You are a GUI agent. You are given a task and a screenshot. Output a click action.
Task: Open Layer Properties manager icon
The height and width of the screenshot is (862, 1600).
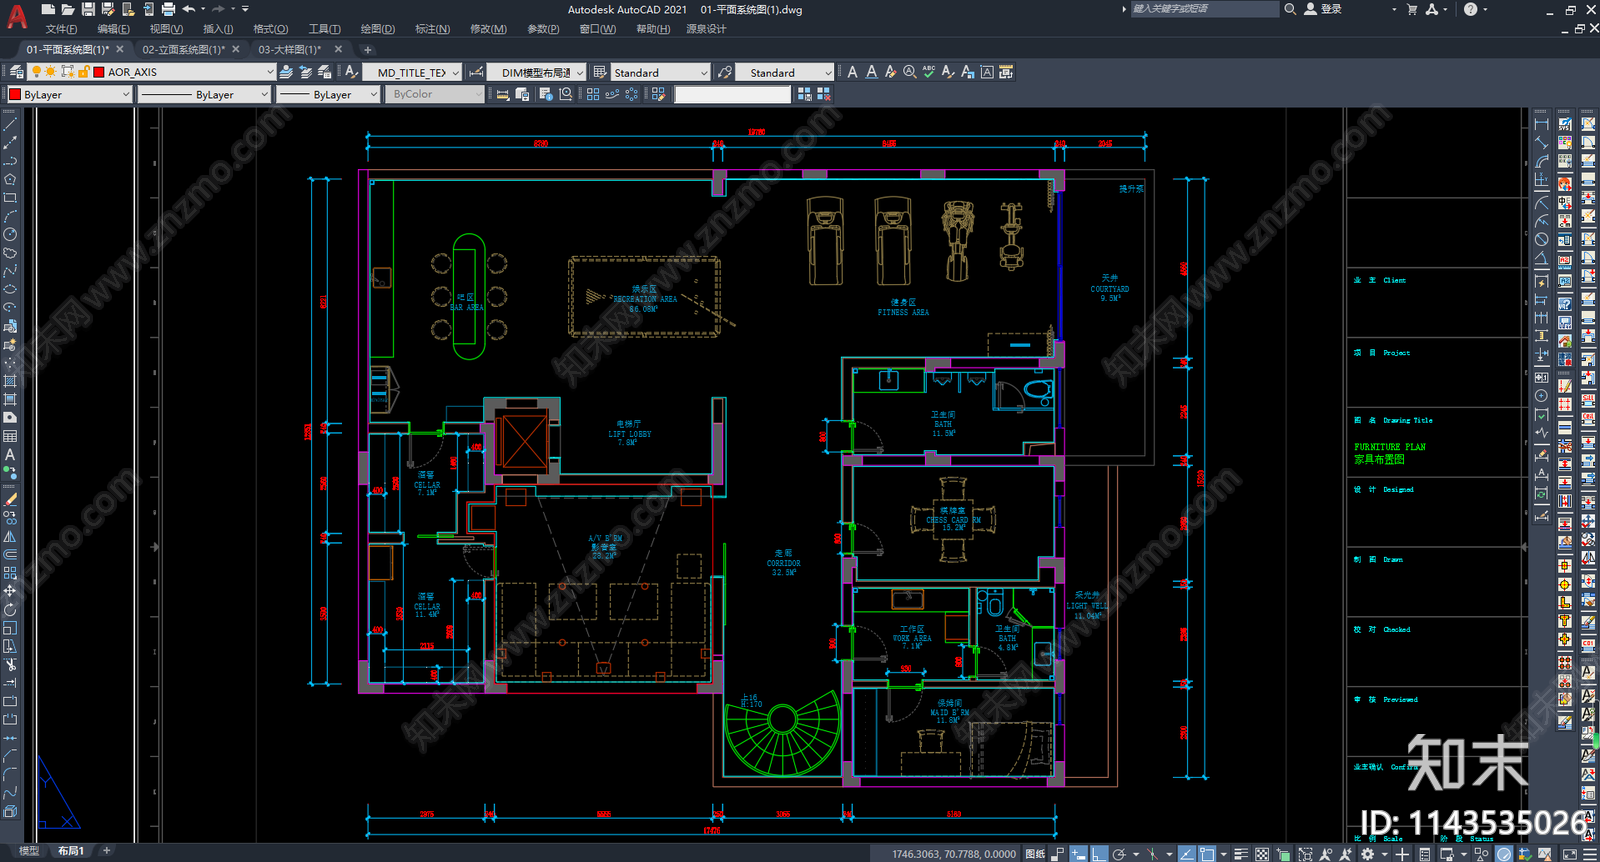[x=17, y=72]
